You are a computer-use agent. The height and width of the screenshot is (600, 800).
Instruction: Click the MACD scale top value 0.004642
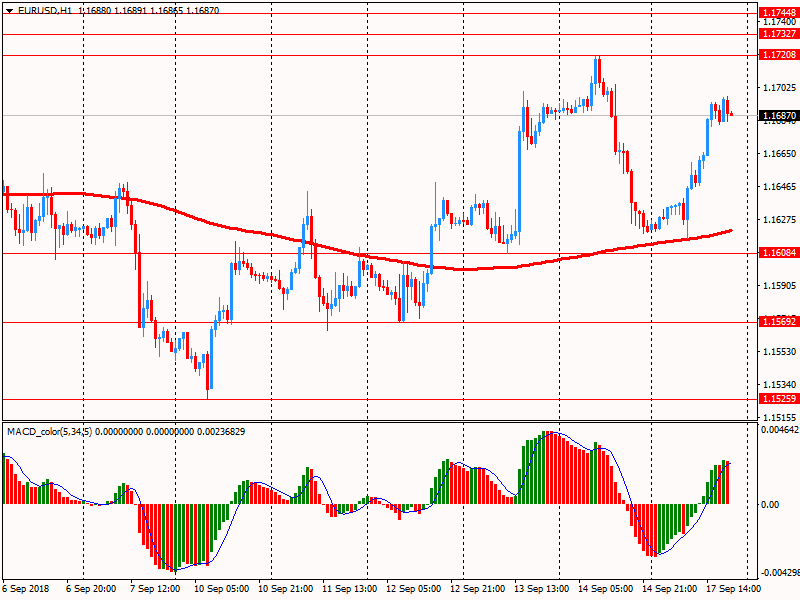click(780, 430)
